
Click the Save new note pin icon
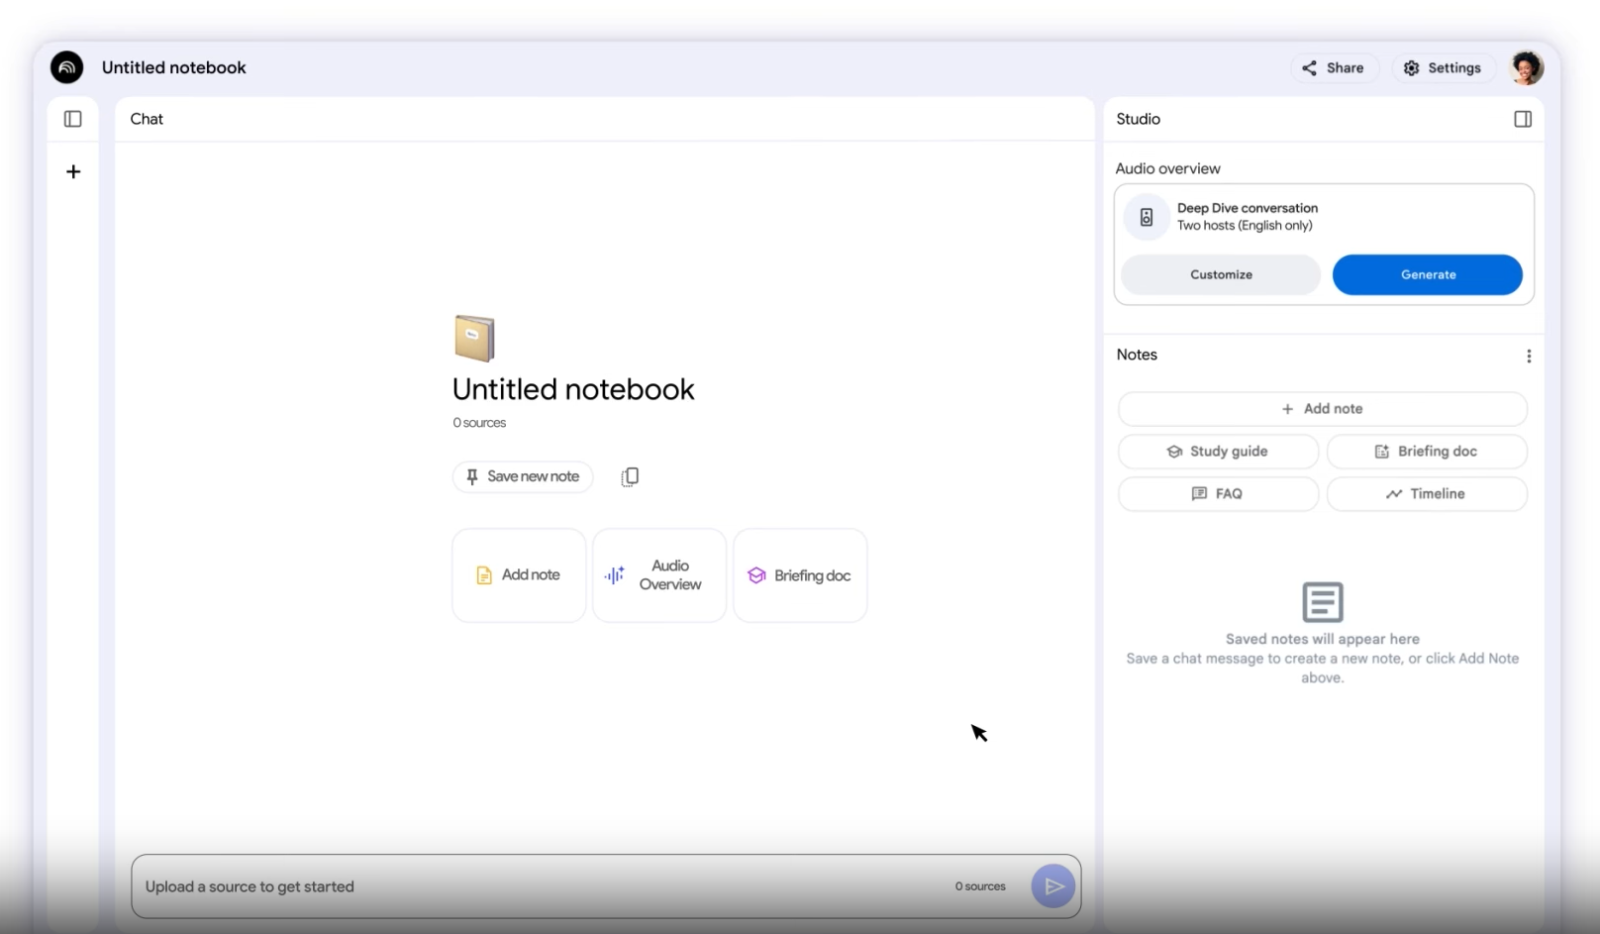[x=471, y=476]
